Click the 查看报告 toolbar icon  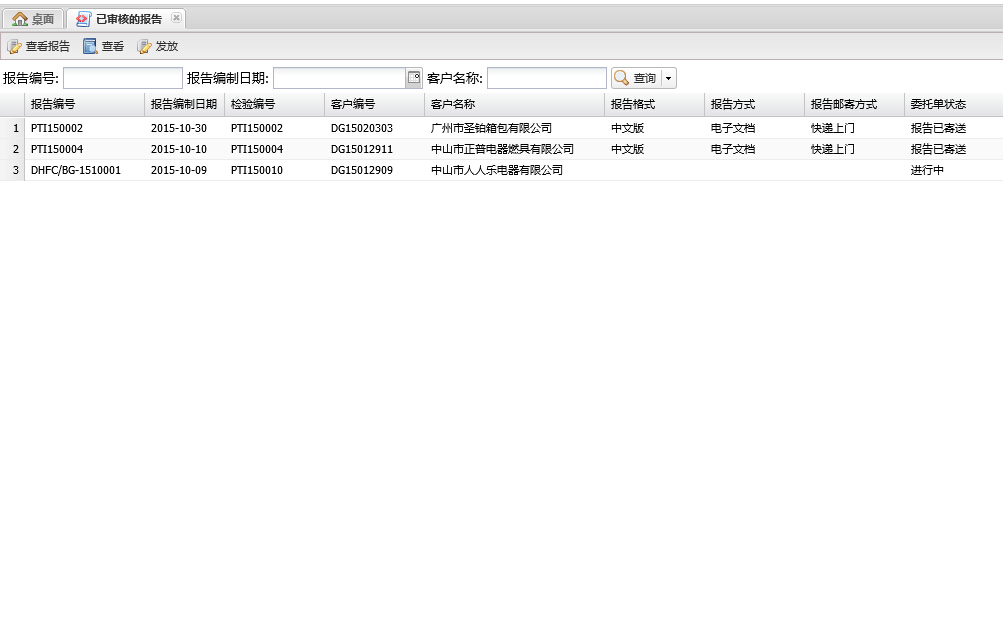[x=14, y=46]
